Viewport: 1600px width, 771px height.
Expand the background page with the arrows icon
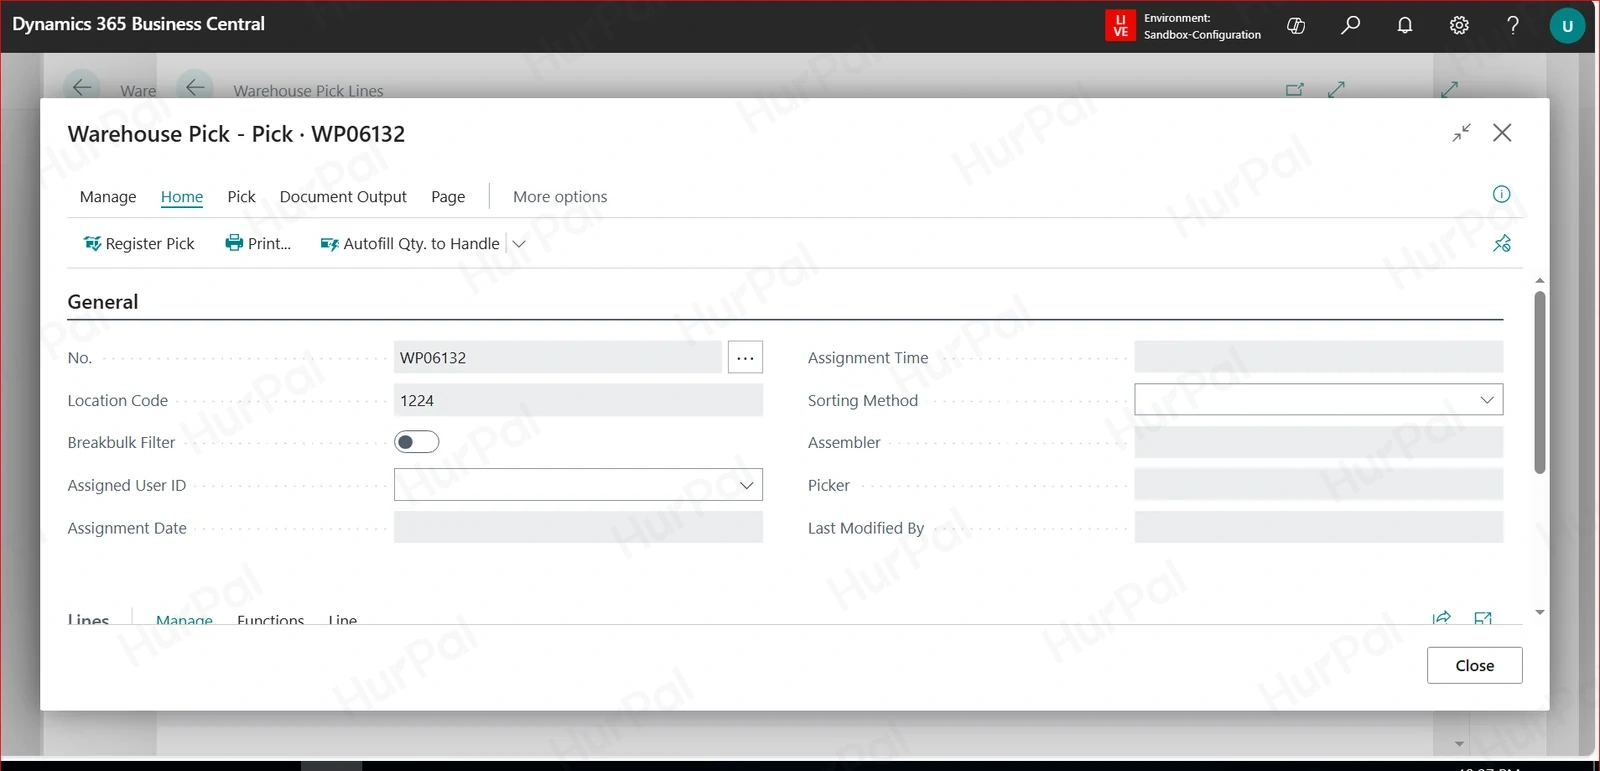1336,89
